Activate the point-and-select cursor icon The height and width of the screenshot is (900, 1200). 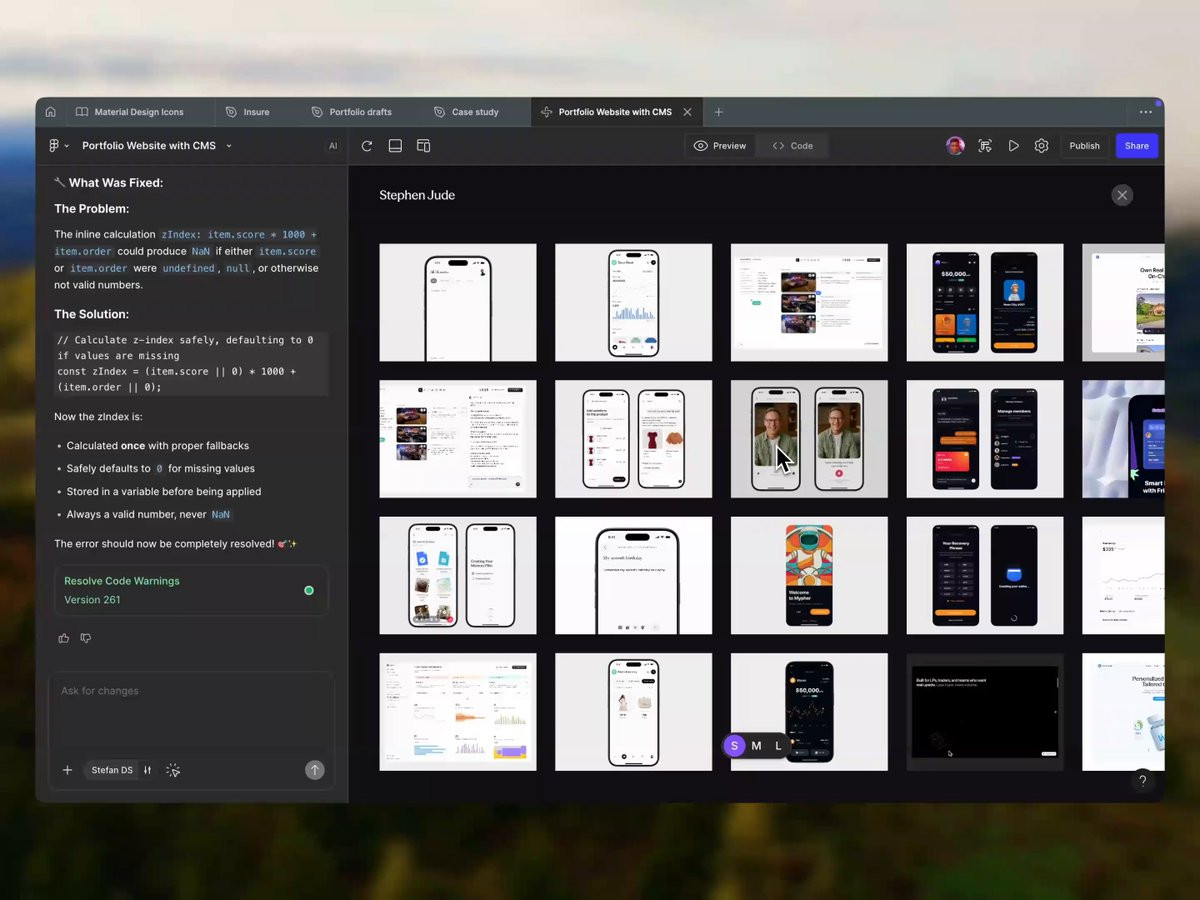pyautogui.click(x=173, y=770)
